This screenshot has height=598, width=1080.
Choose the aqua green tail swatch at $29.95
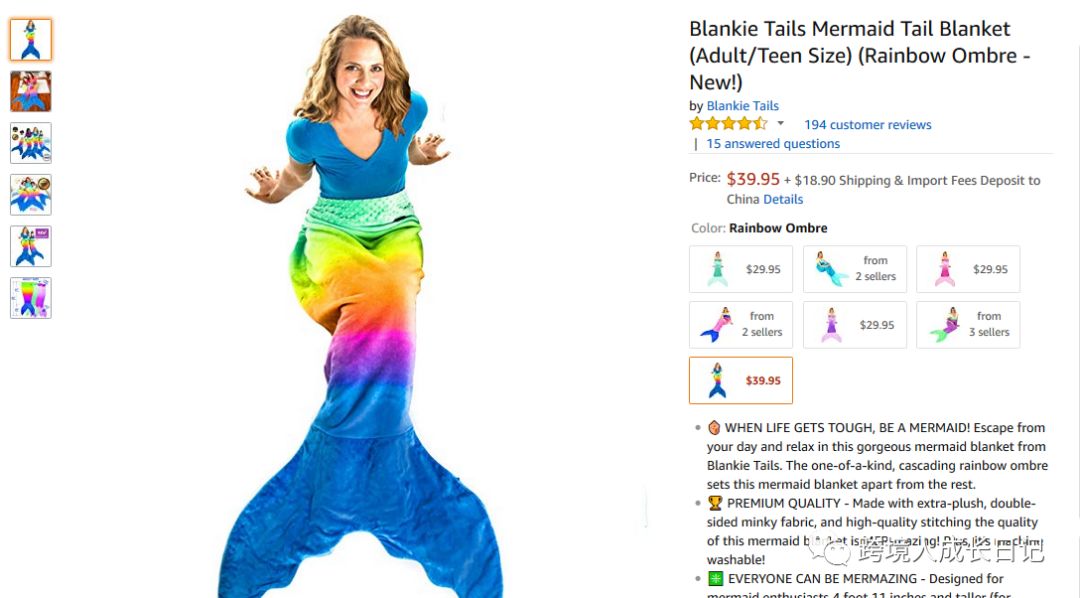(740, 269)
